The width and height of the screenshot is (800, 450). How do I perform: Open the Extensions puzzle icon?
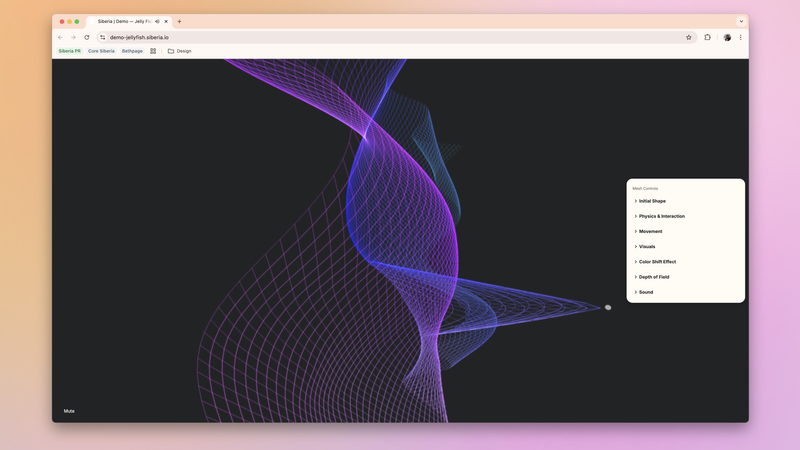pyautogui.click(x=707, y=37)
